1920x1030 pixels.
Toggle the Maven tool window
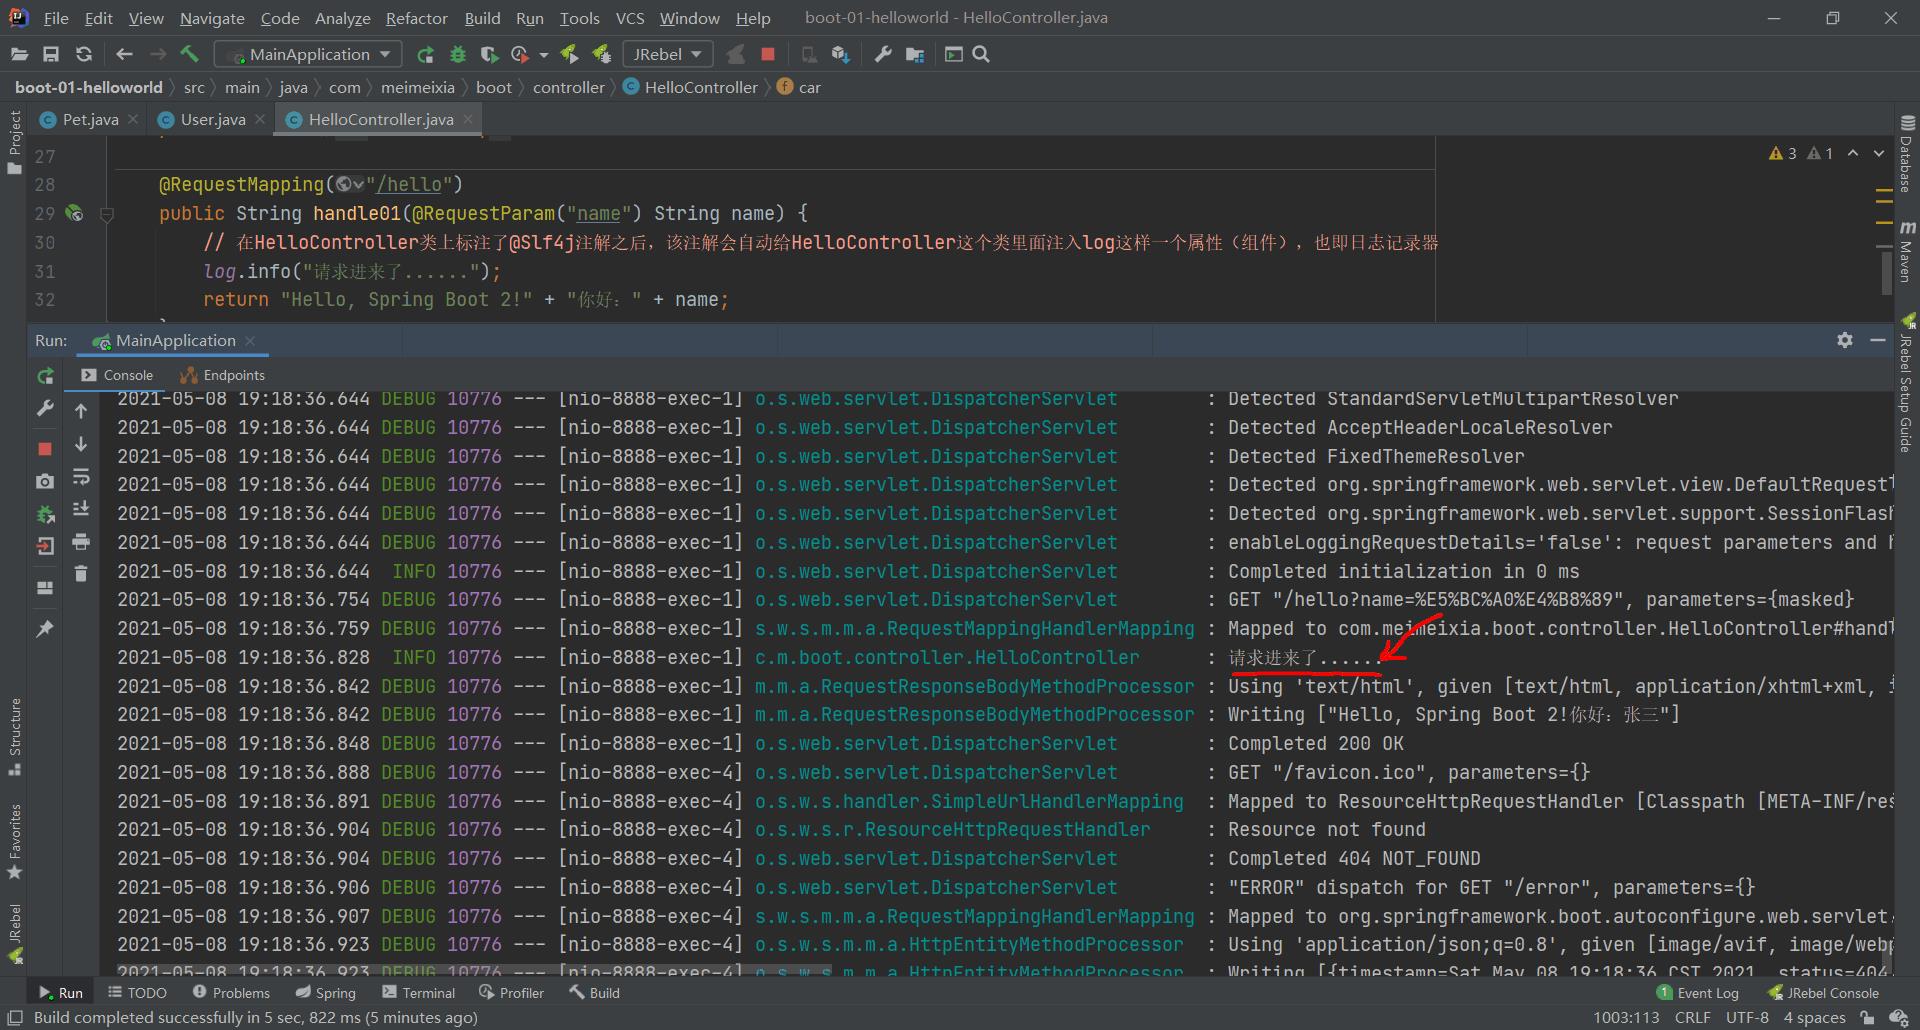coord(1906,252)
